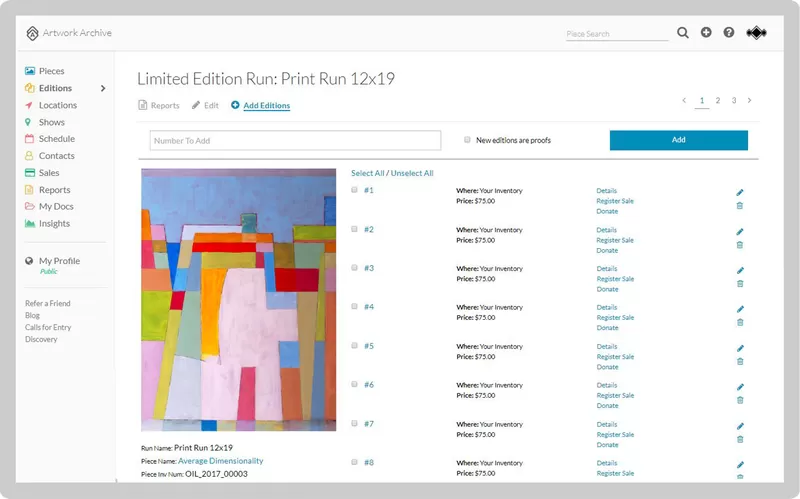Click Donate link for edition #7
This screenshot has width=800, height=499.
tap(607, 445)
